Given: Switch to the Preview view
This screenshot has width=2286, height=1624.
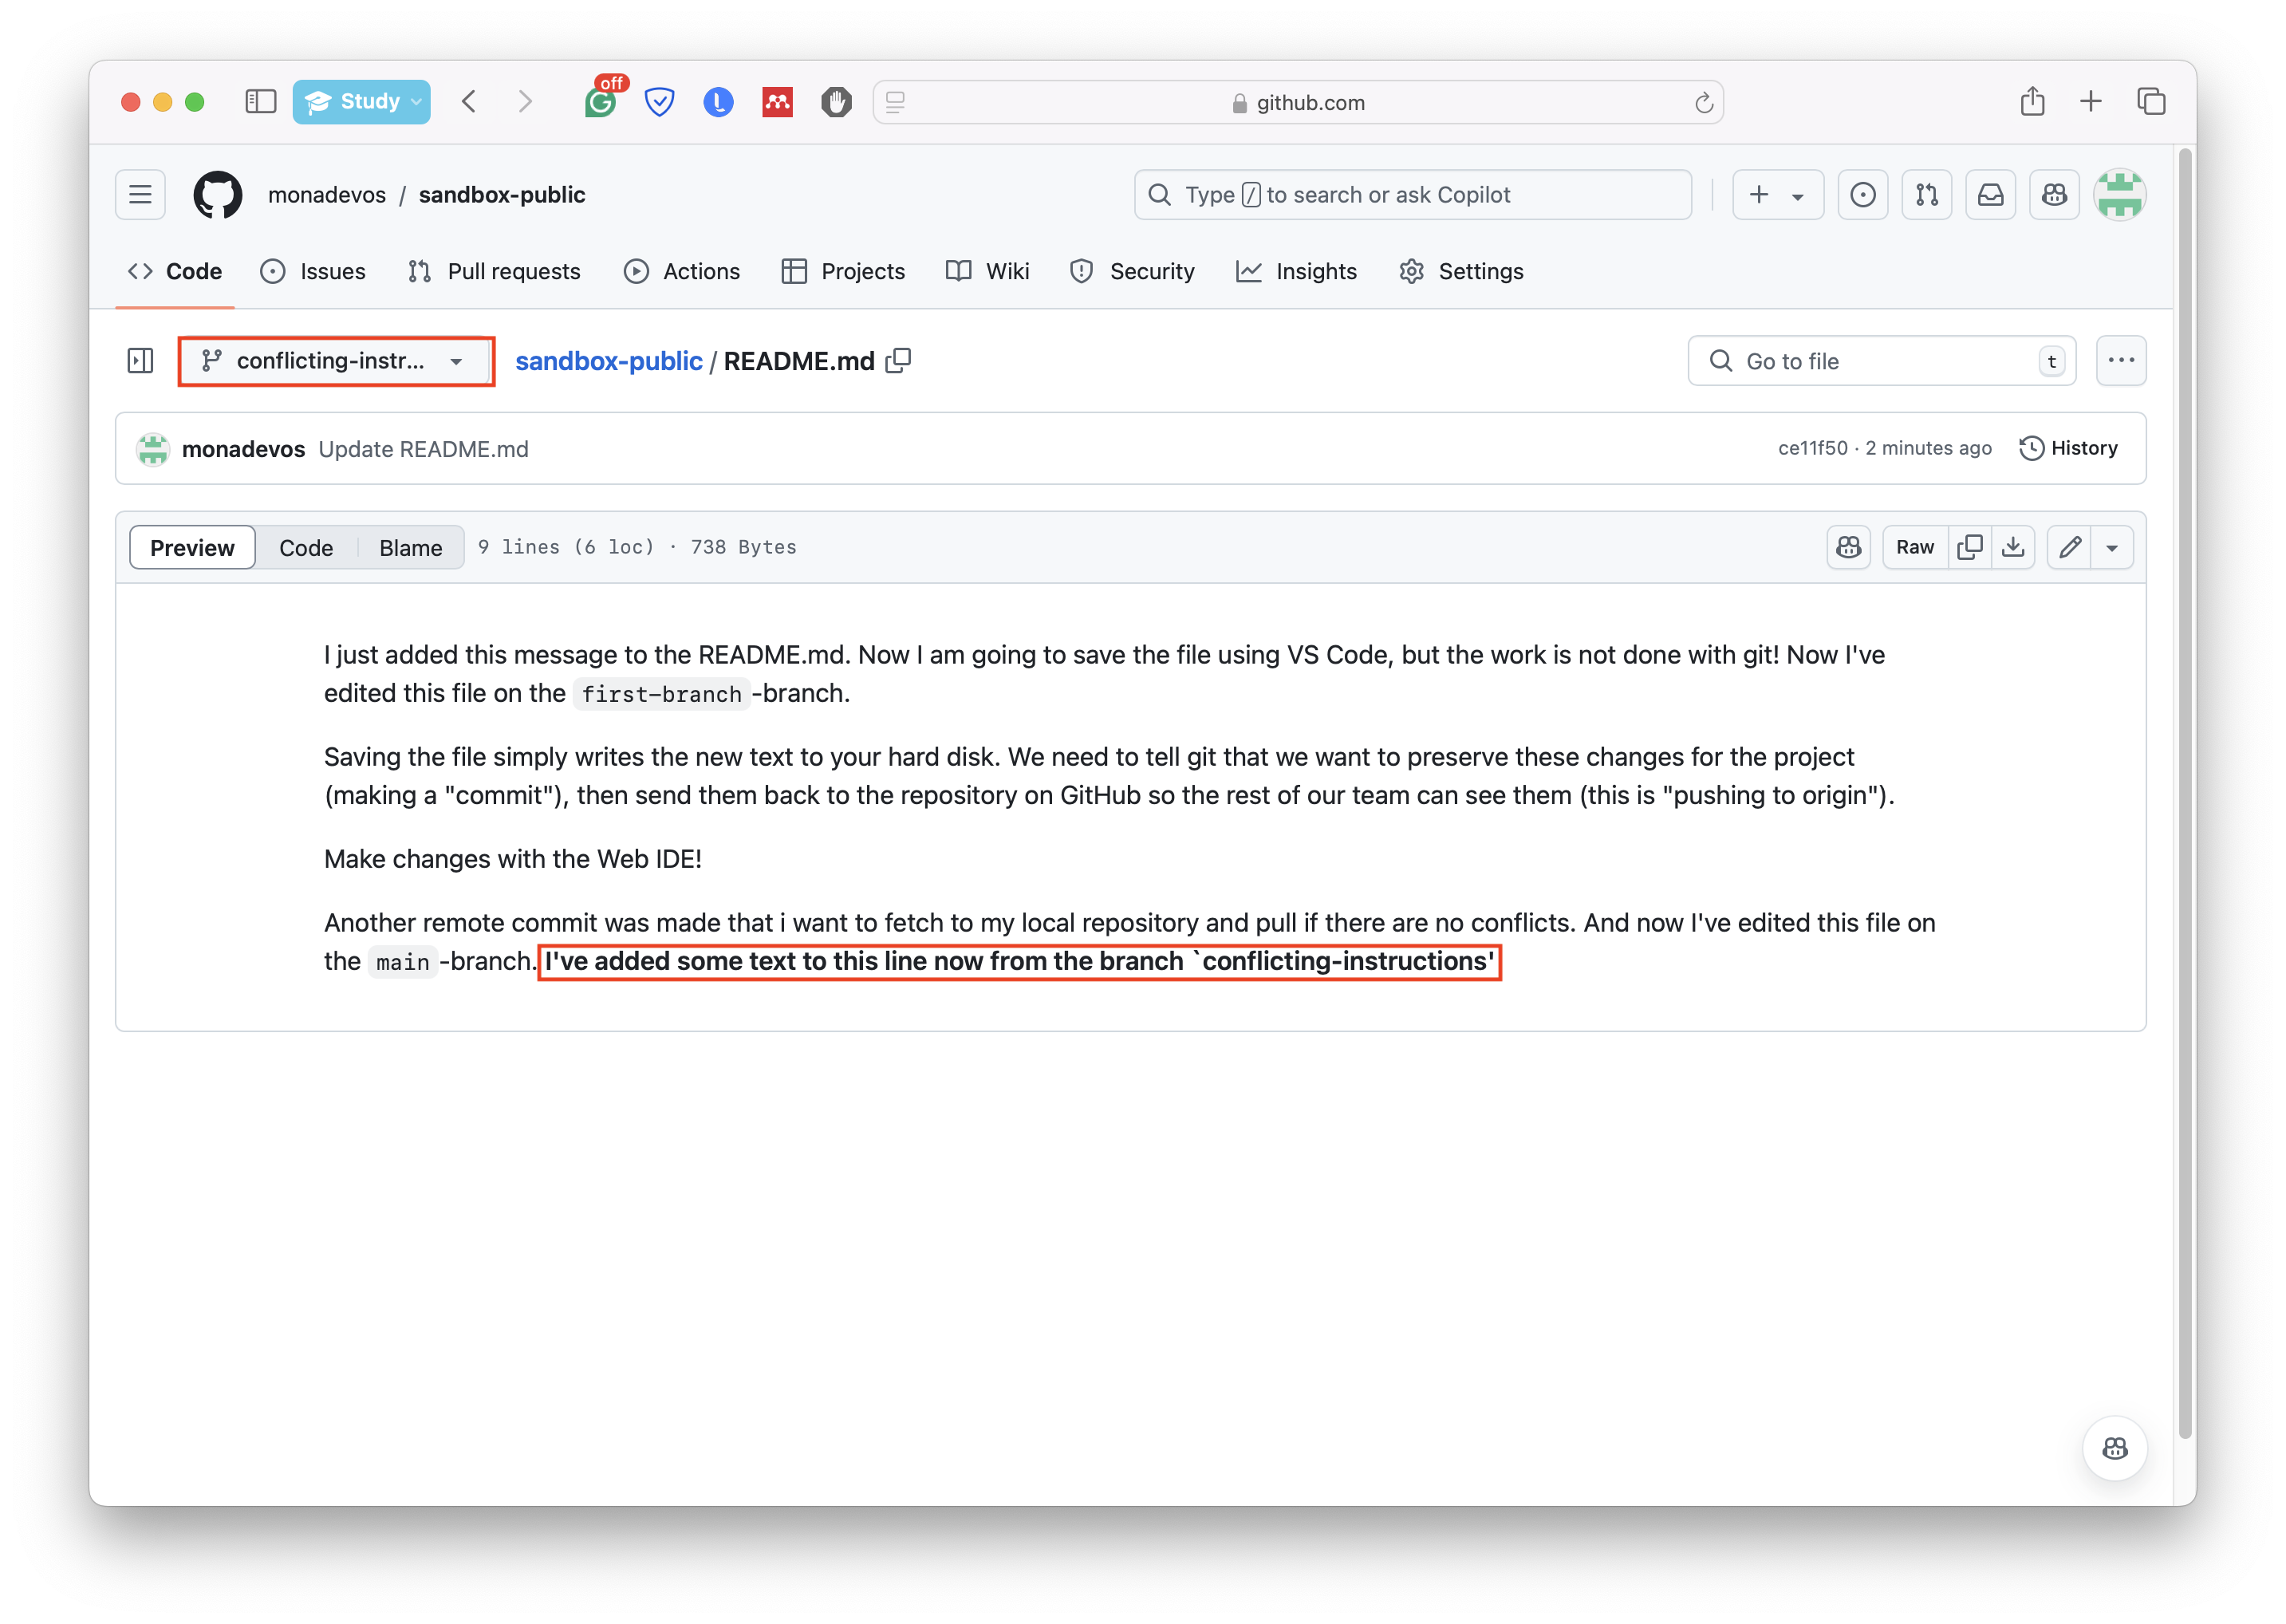Looking at the screenshot, I should (192, 548).
